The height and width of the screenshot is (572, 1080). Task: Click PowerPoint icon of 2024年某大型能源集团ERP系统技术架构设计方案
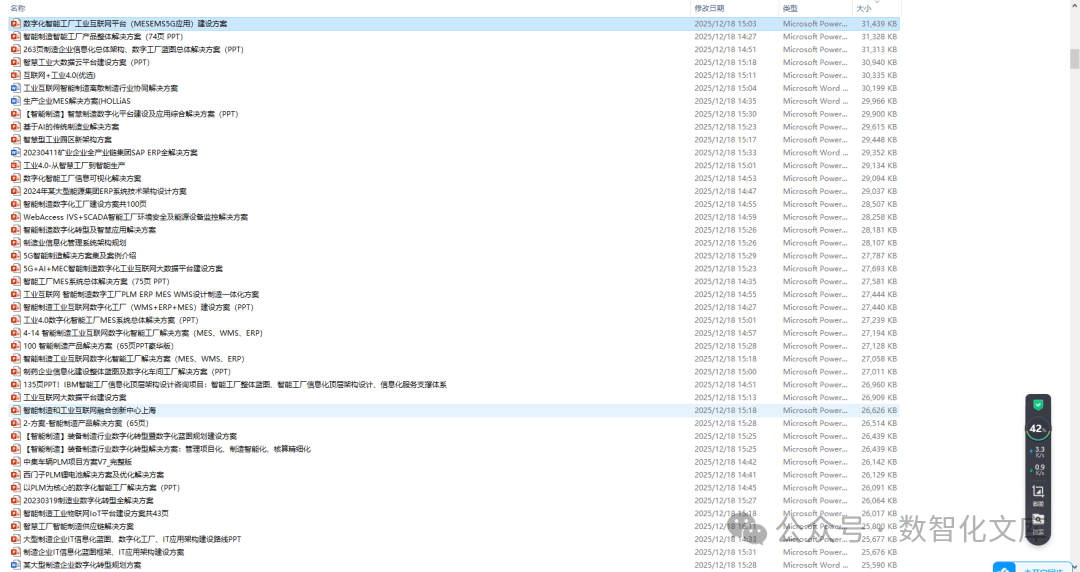16,191
